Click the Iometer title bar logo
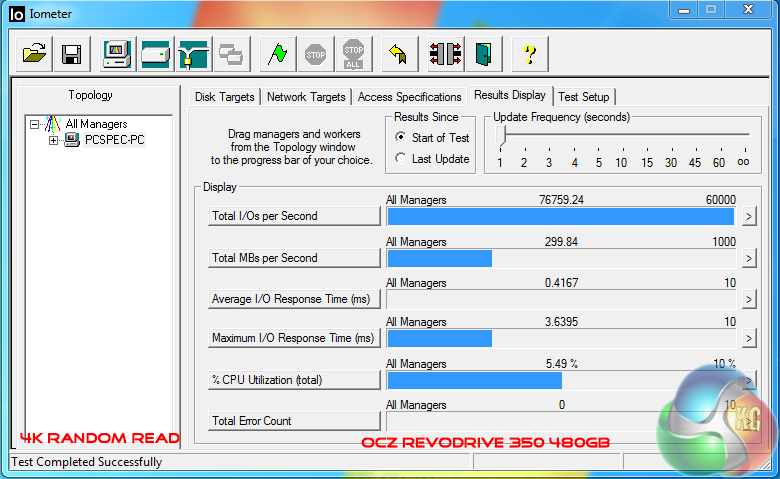 (x=16, y=14)
